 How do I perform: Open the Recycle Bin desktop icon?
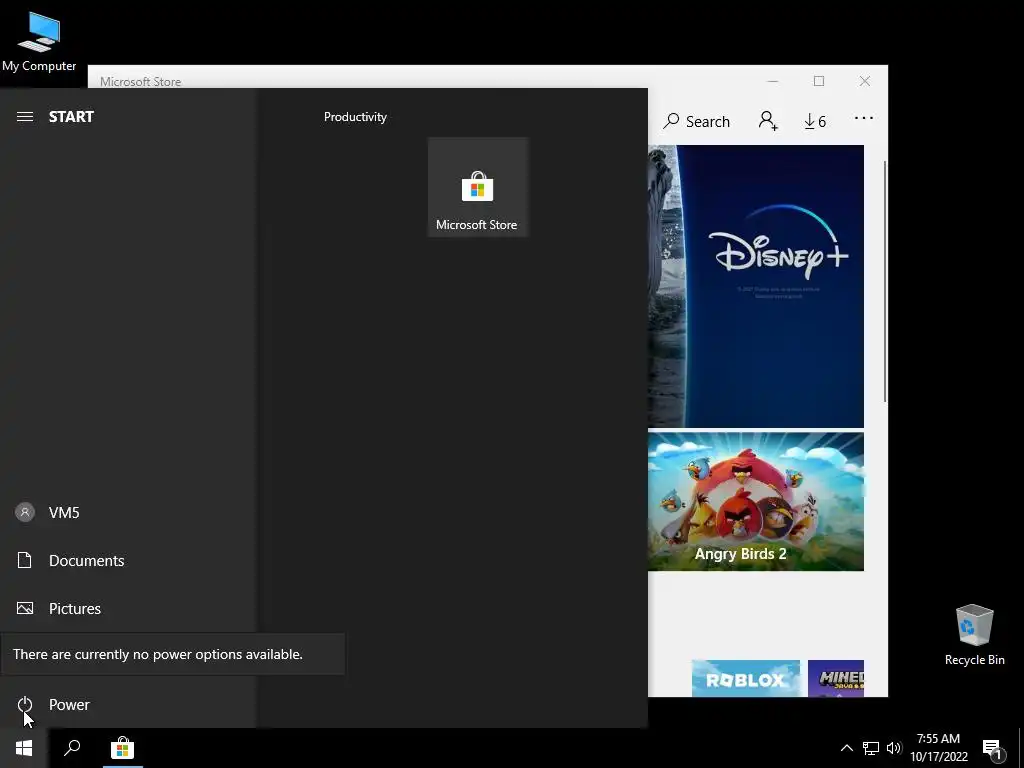click(x=974, y=635)
